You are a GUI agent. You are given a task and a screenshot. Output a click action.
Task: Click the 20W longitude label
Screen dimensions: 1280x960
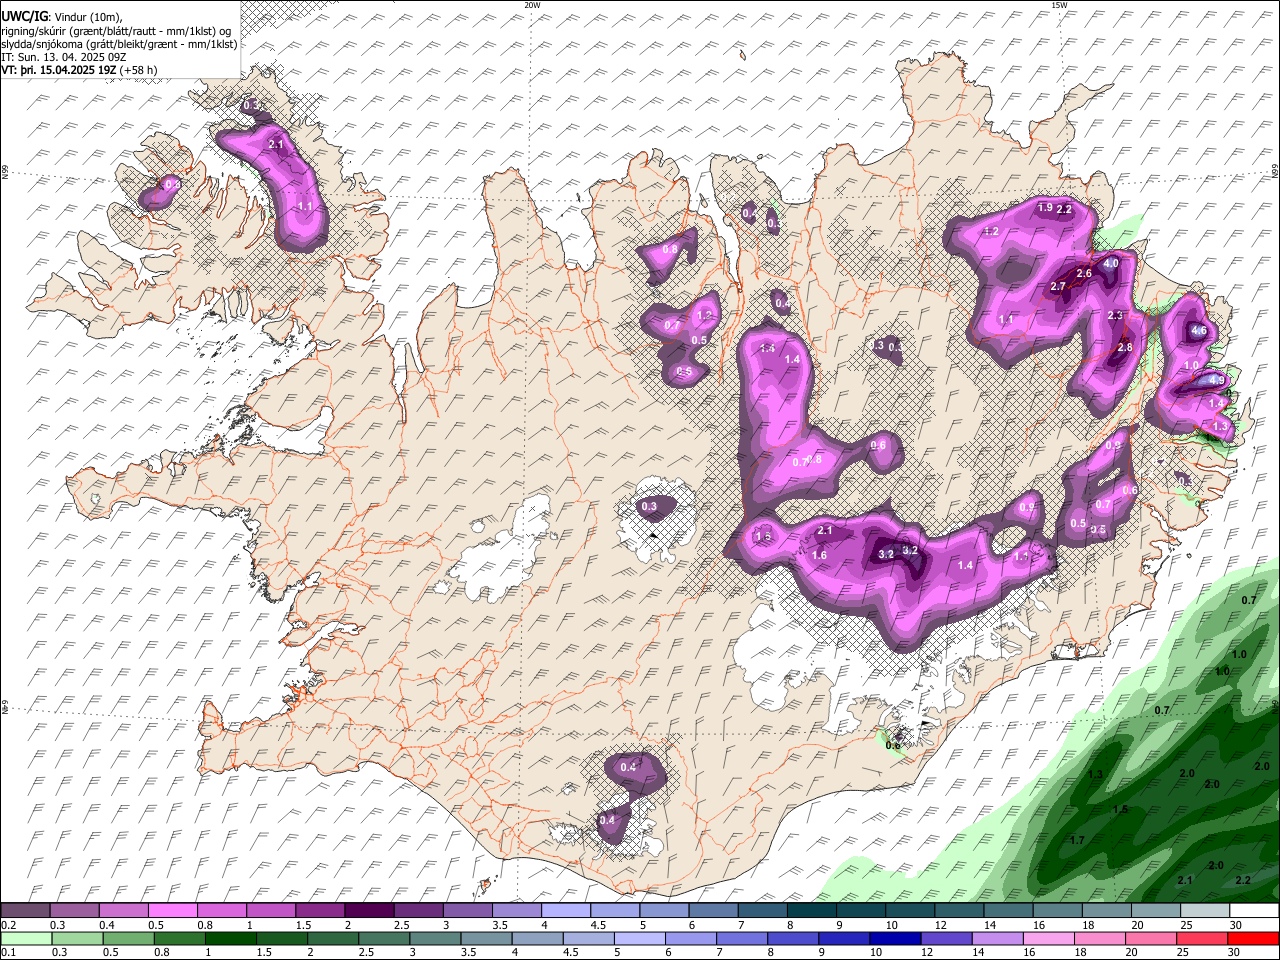[532, 5]
